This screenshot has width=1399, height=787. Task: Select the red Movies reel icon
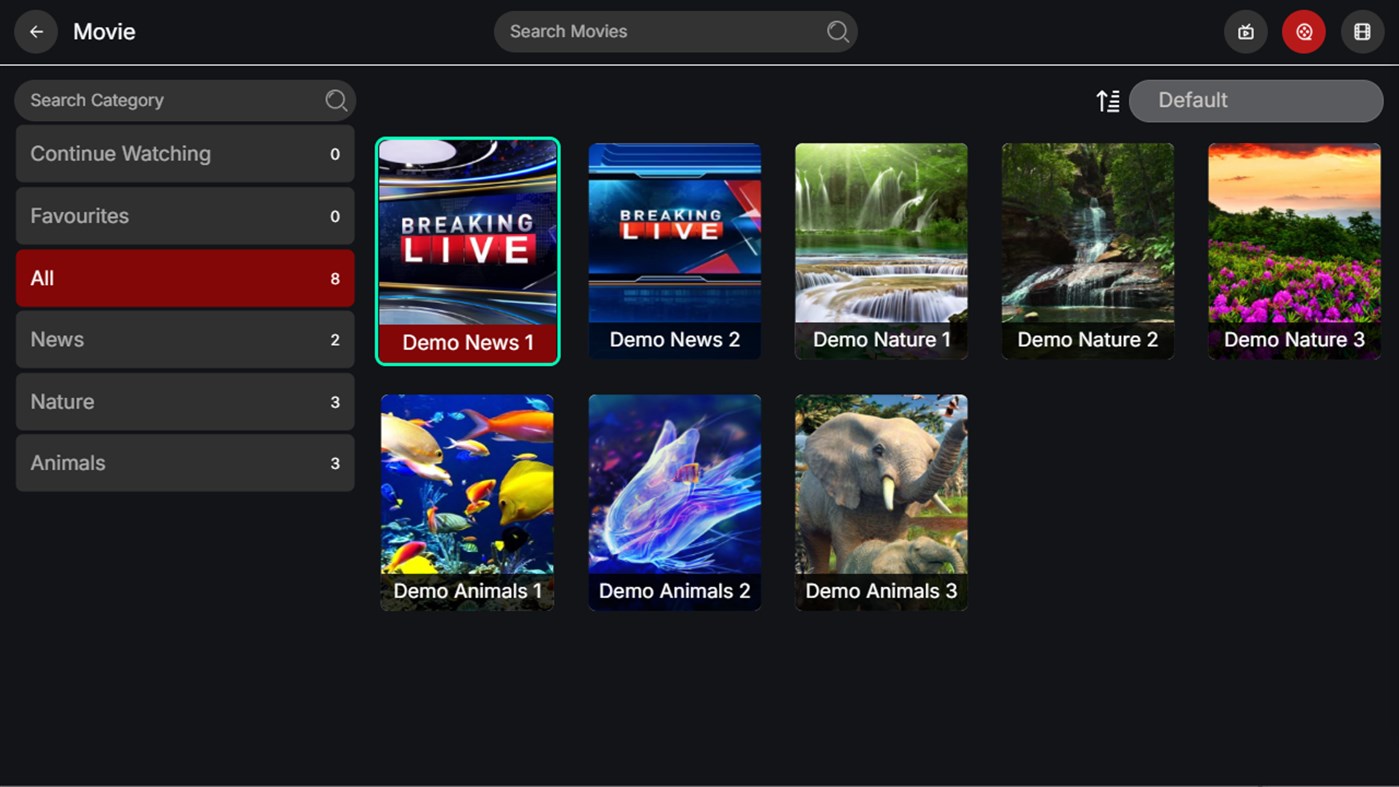(x=1303, y=31)
